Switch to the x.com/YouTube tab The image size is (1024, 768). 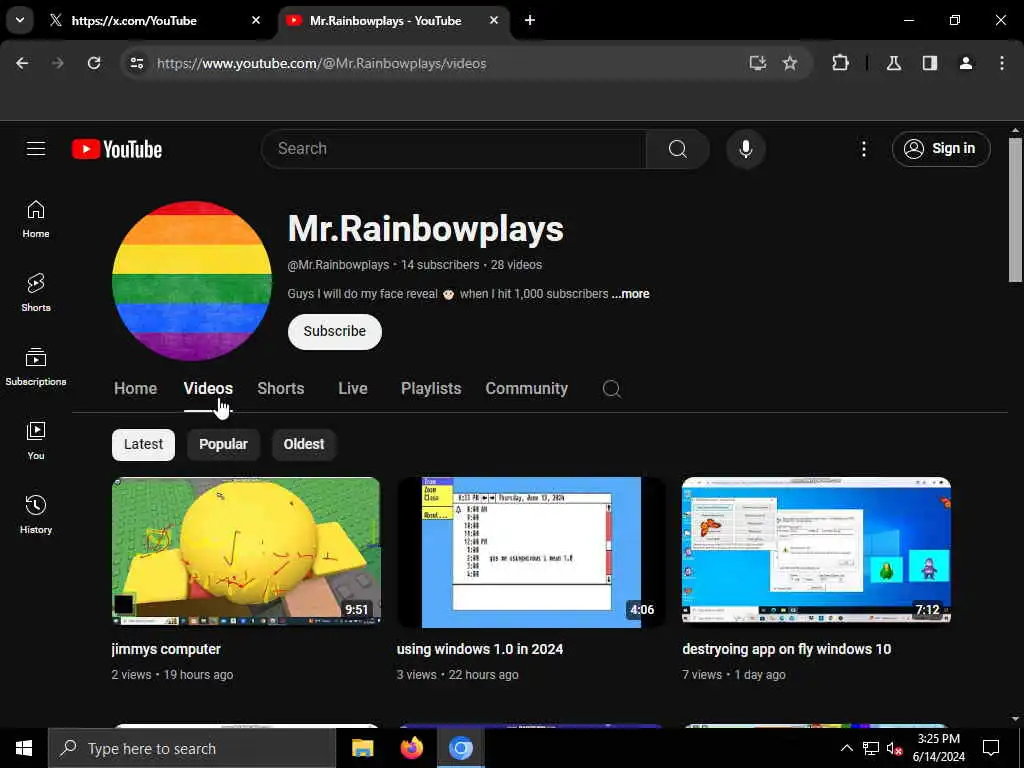pyautogui.click(x=153, y=21)
